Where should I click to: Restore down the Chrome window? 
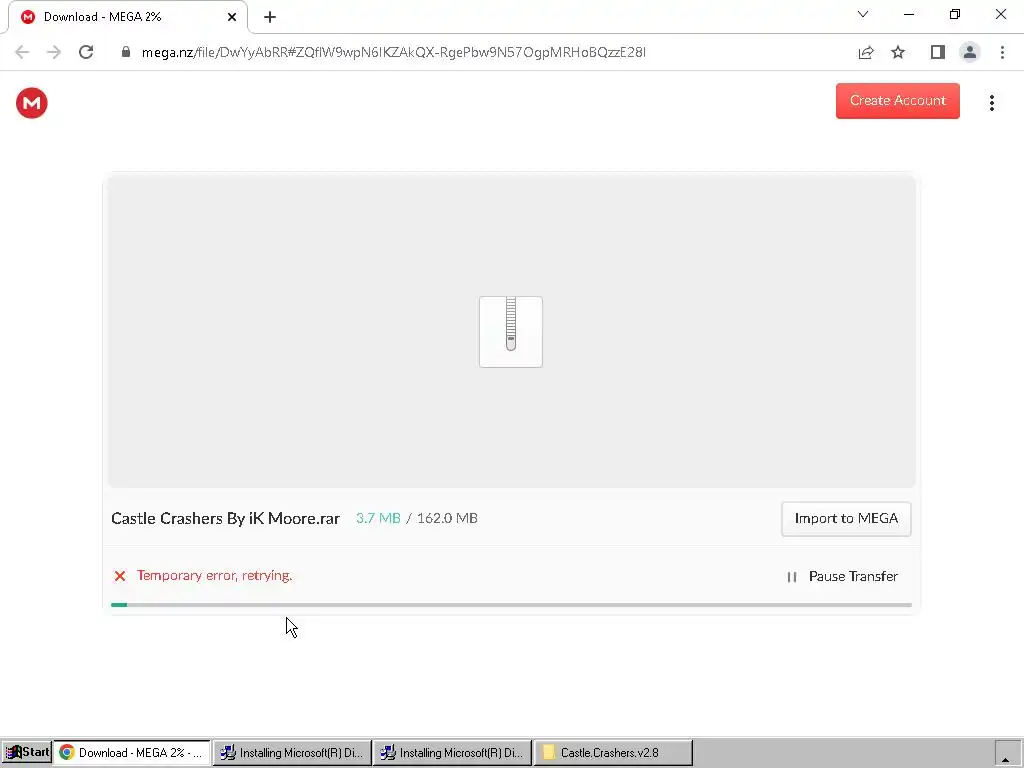point(955,14)
